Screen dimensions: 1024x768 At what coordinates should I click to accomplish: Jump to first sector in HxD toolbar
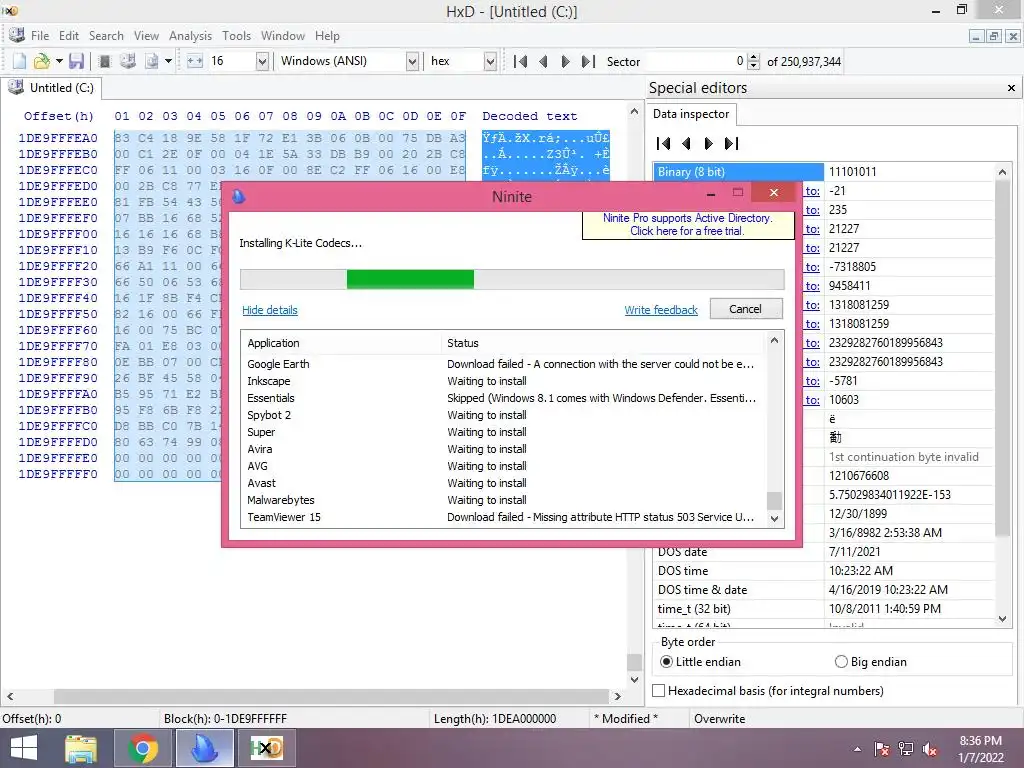[x=520, y=61]
